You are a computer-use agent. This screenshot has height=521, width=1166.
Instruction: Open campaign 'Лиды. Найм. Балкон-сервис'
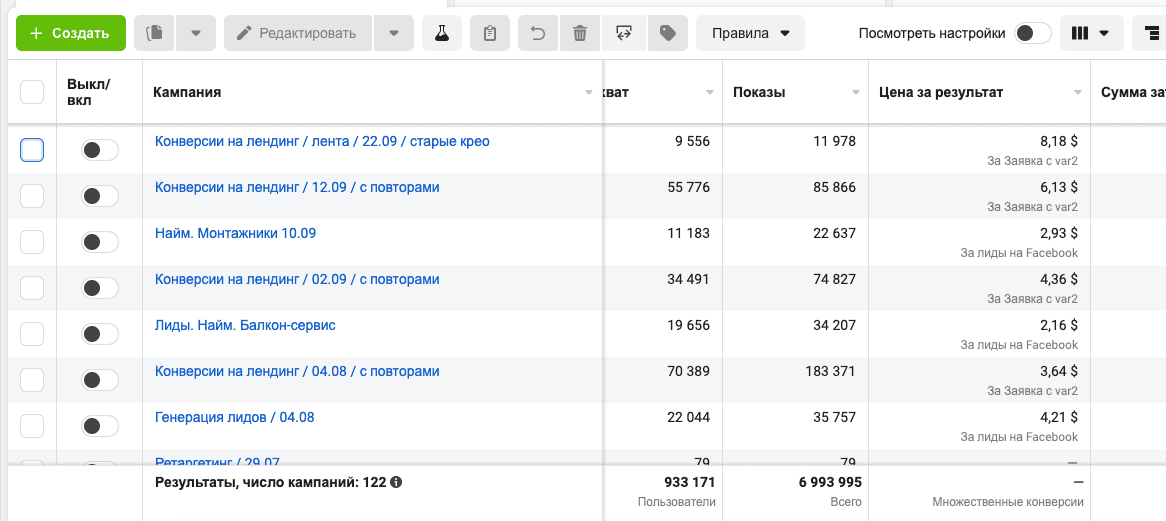tap(245, 326)
